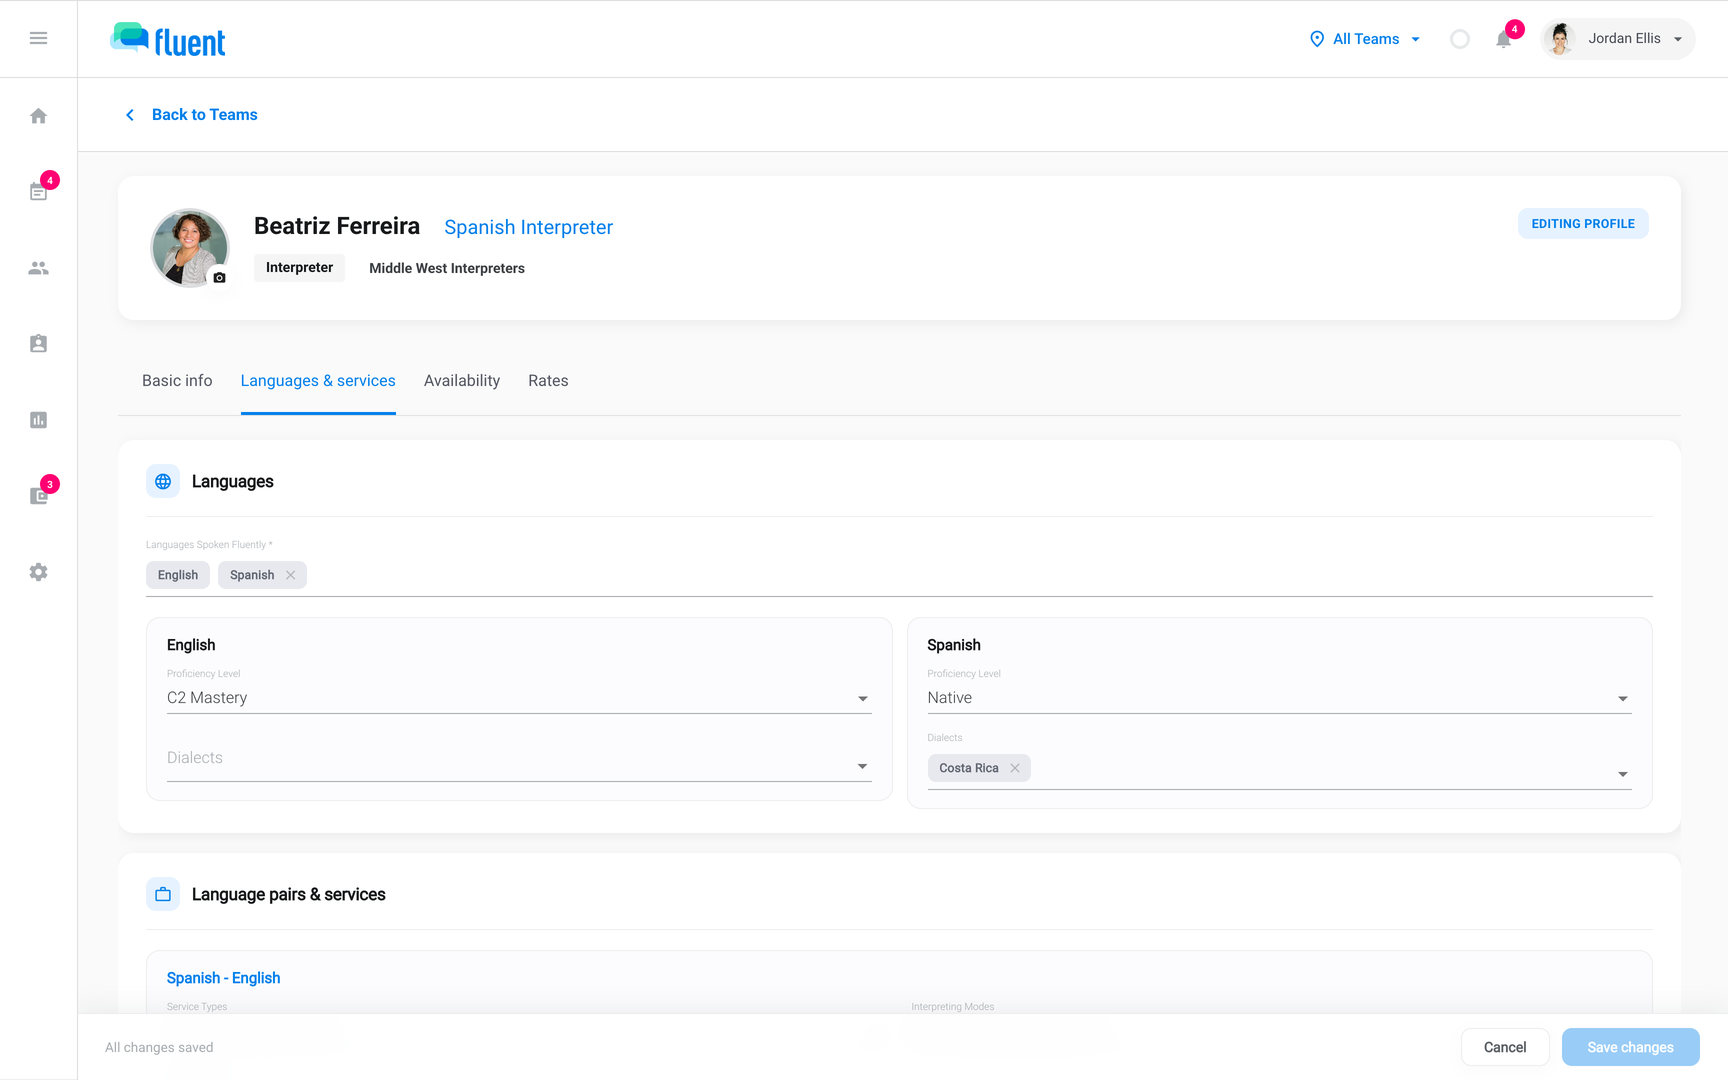Click Save changes button
The width and height of the screenshot is (1728, 1080).
tap(1630, 1047)
